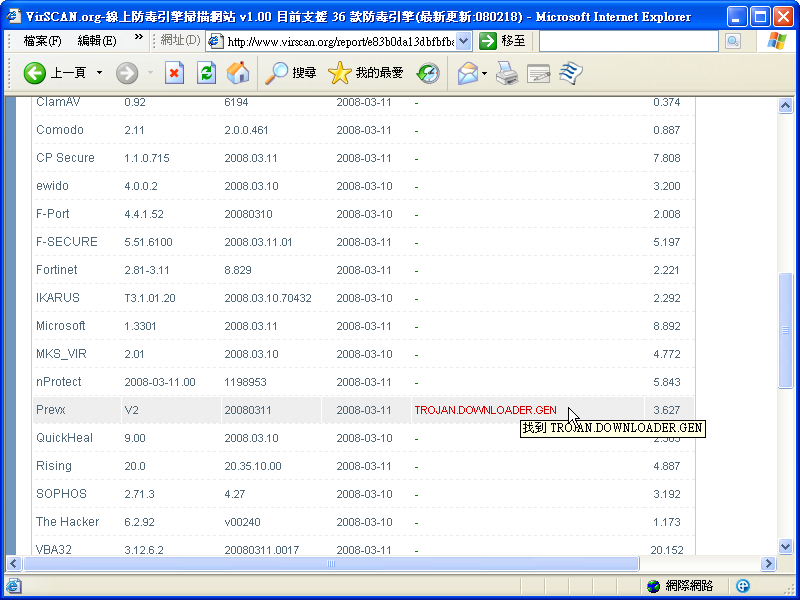Click The Hacker engine name
Screen dimensions: 800x600
tap(67, 522)
